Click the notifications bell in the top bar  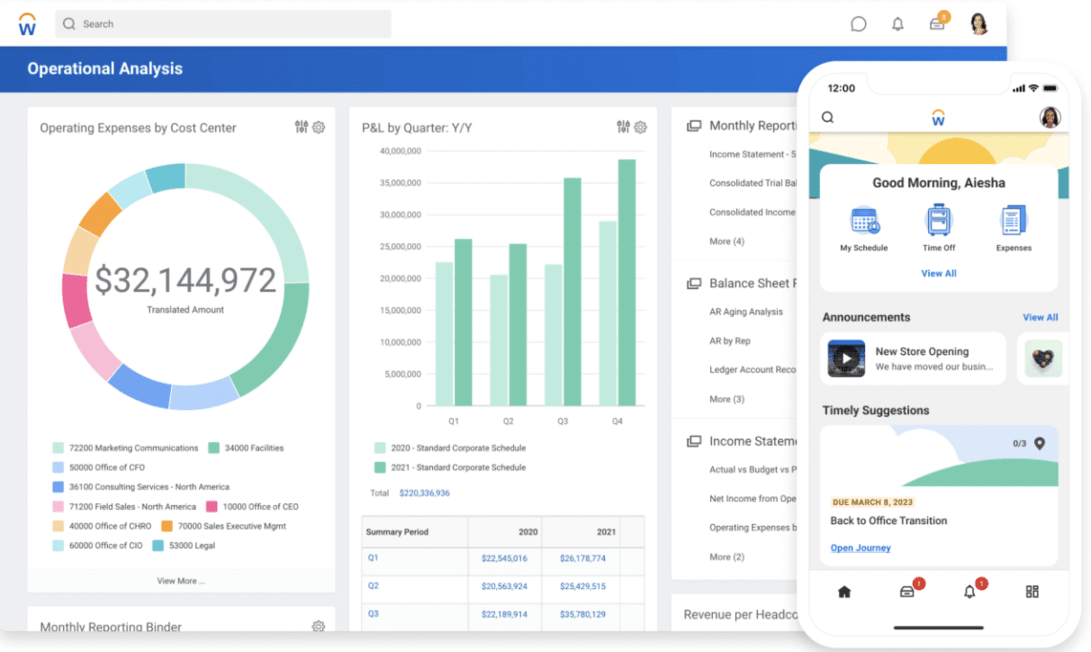(897, 23)
